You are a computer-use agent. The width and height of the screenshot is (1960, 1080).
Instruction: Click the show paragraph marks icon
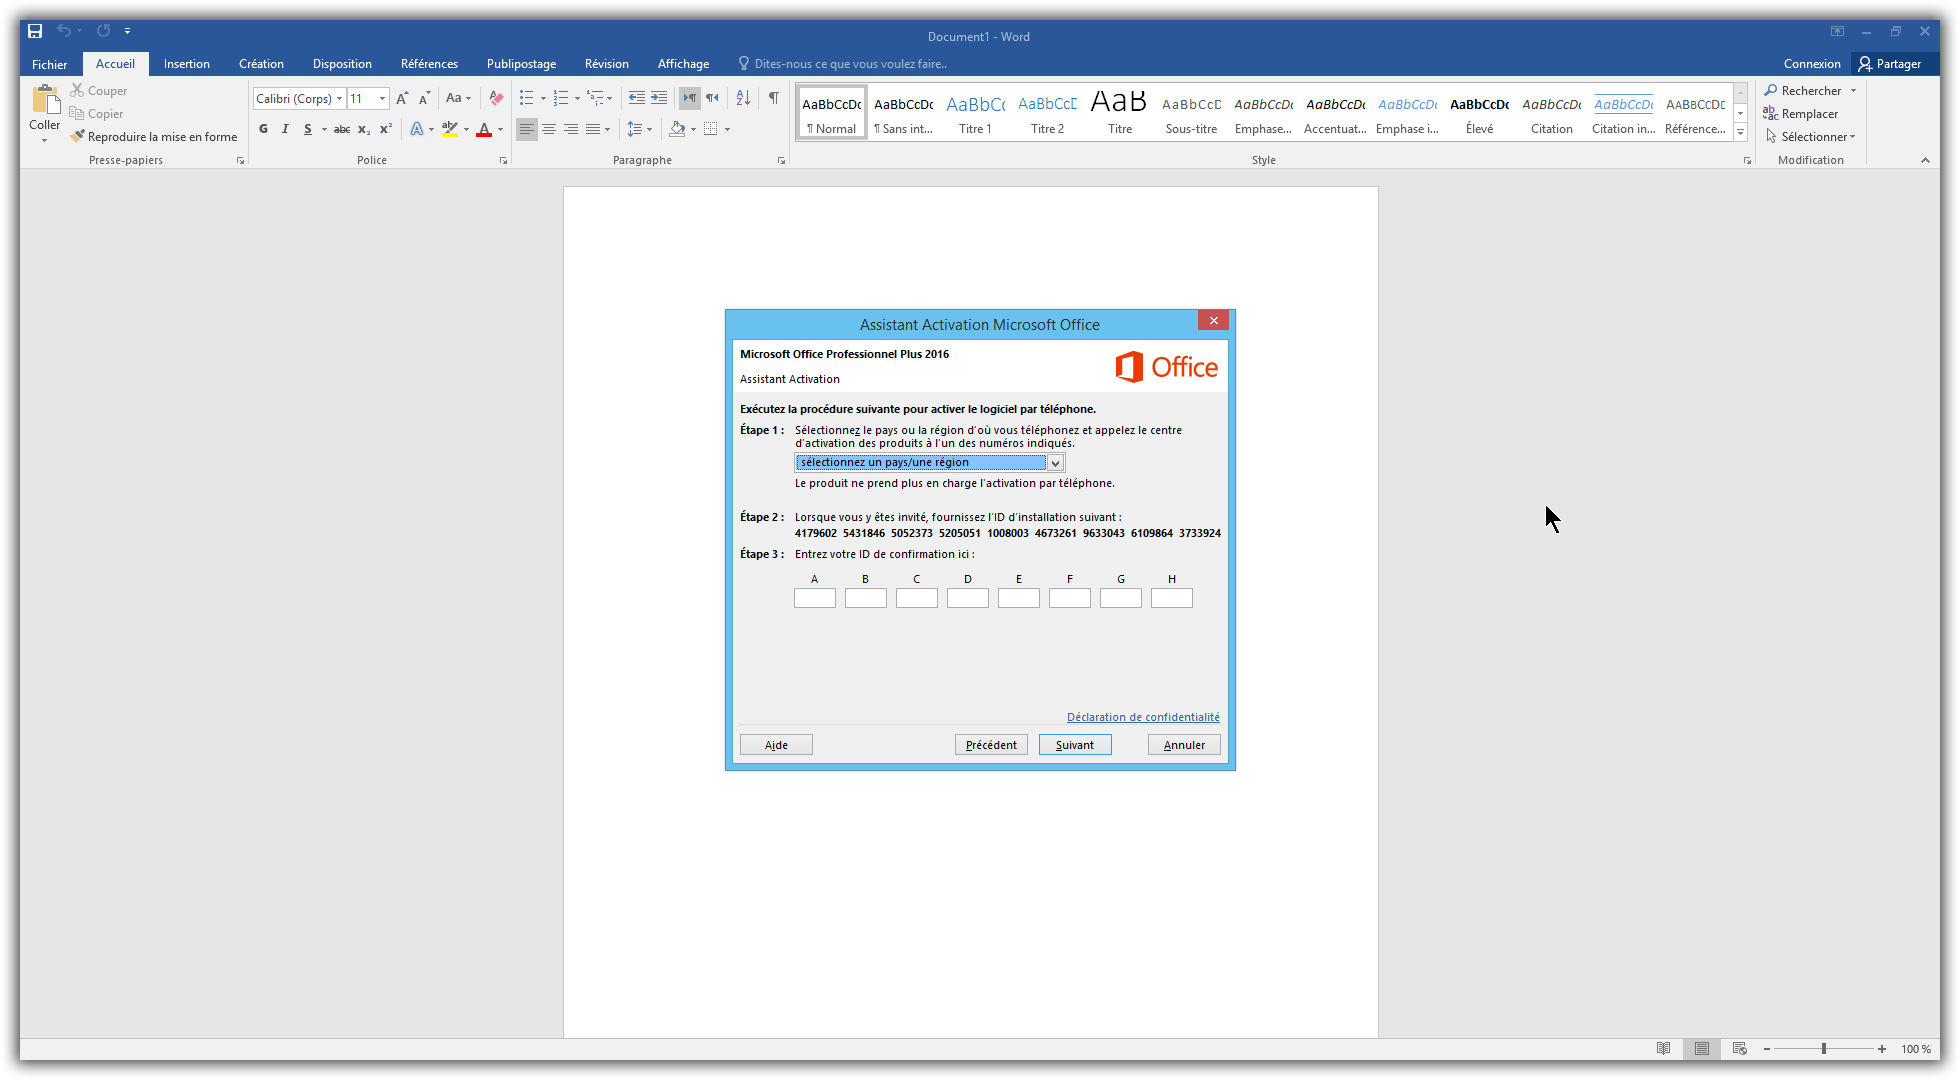(773, 98)
